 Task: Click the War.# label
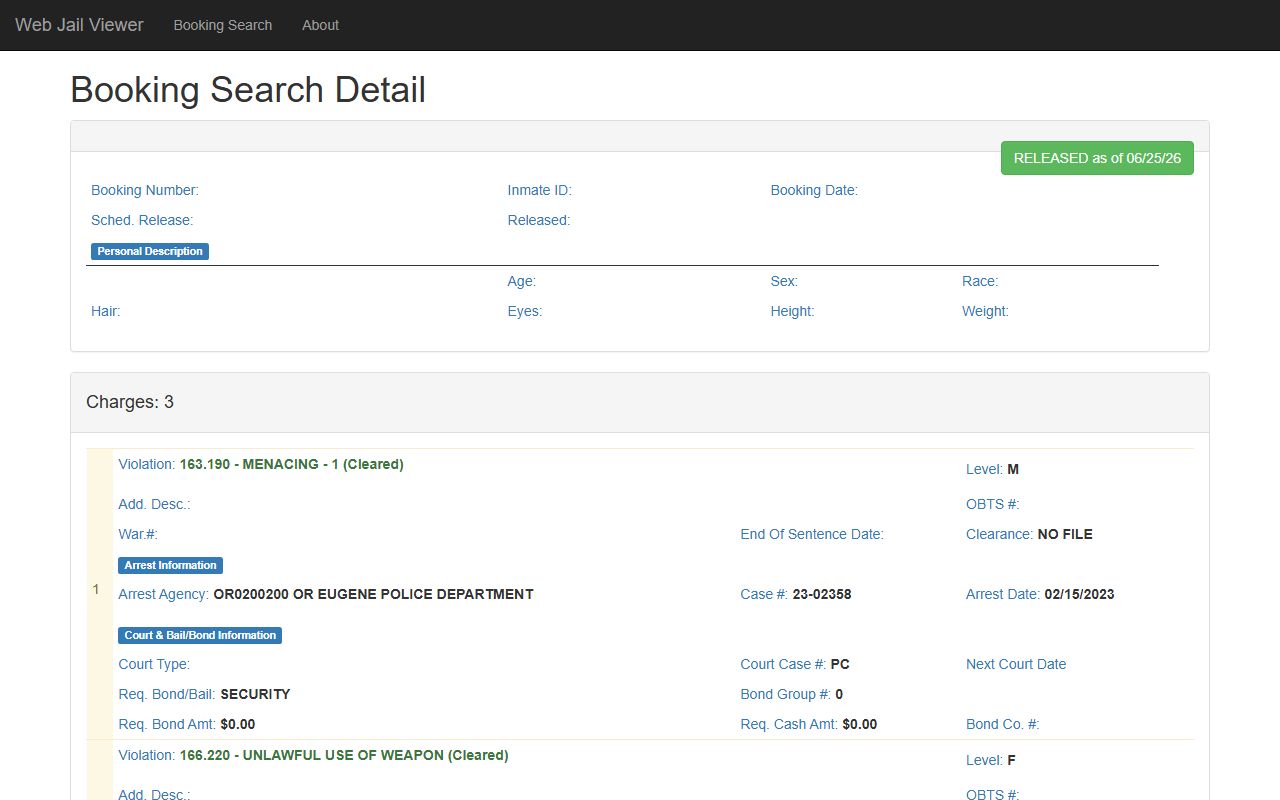pyautogui.click(x=138, y=534)
